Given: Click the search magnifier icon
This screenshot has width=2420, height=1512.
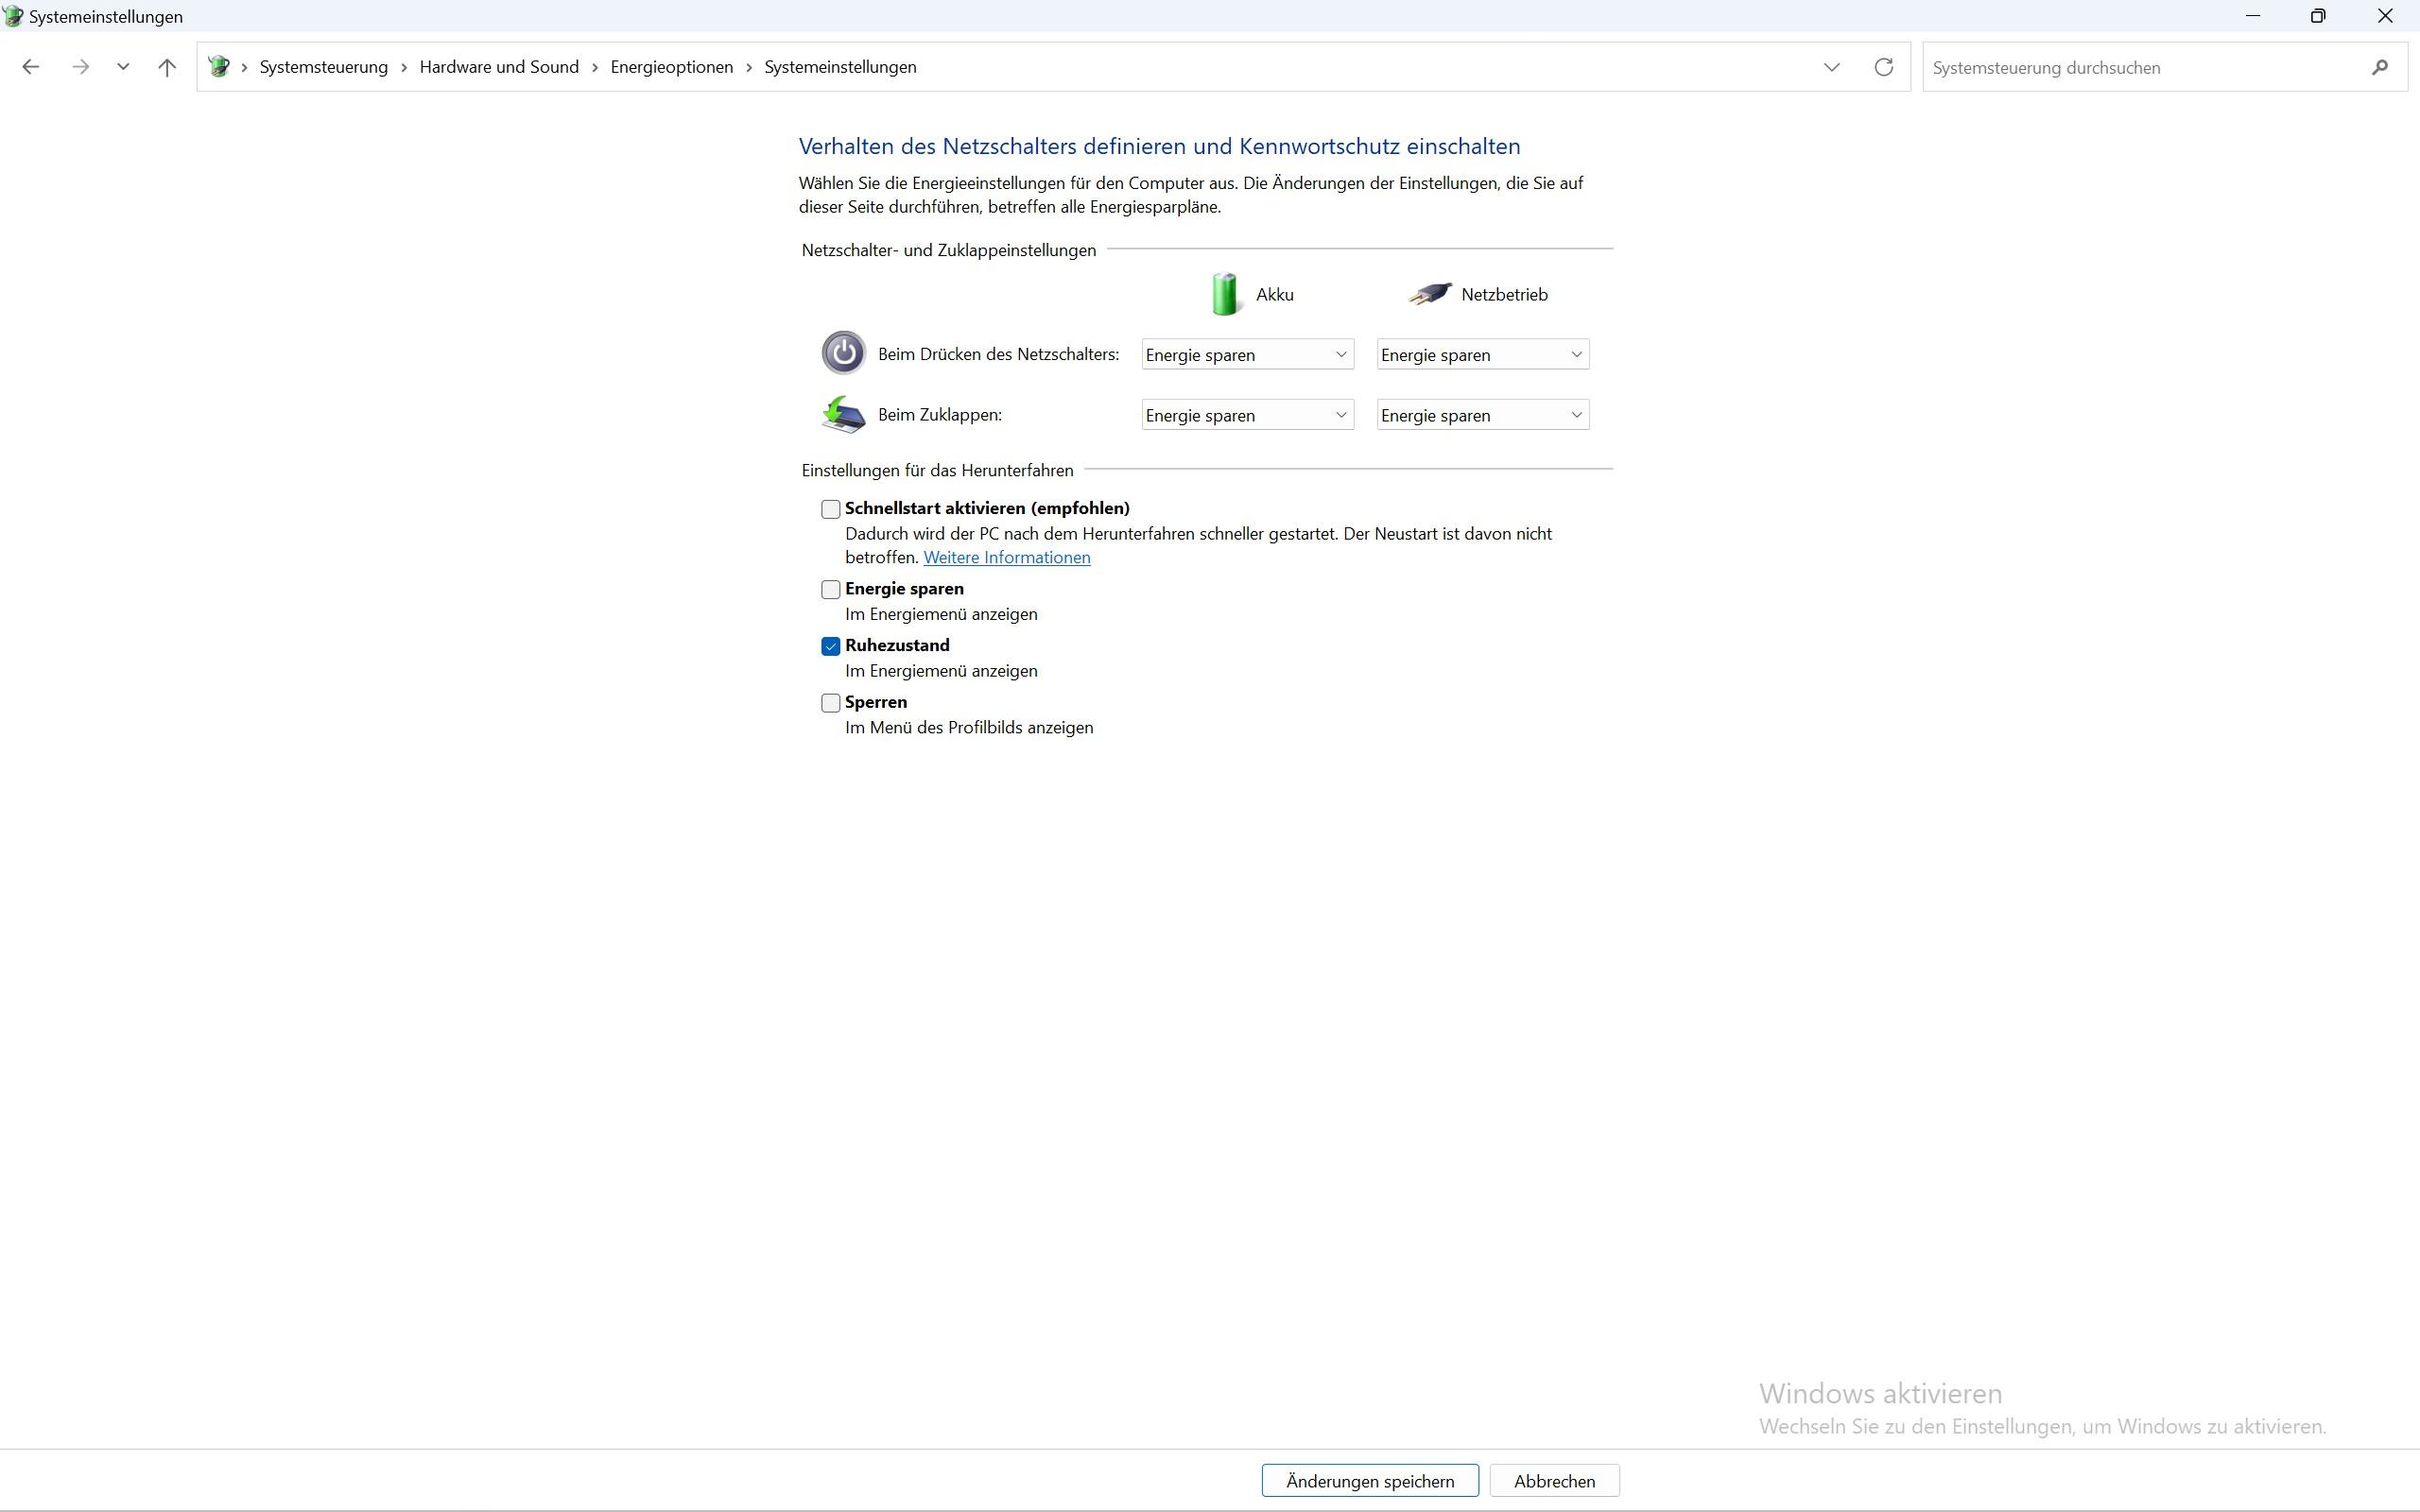Looking at the screenshot, I should [2379, 67].
